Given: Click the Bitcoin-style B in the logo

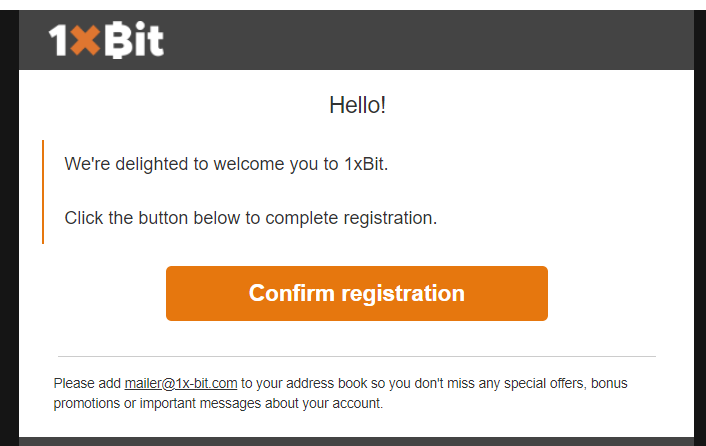Looking at the screenshot, I should coord(118,40).
